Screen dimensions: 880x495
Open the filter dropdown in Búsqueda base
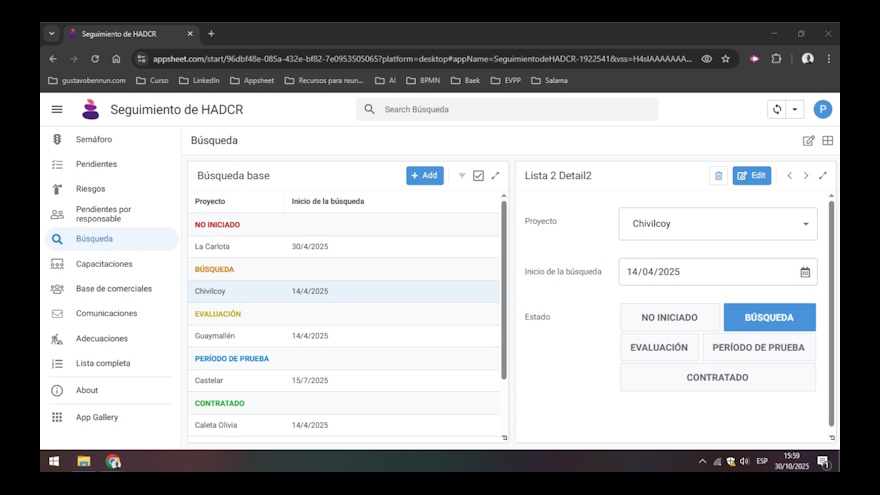[462, 176]
